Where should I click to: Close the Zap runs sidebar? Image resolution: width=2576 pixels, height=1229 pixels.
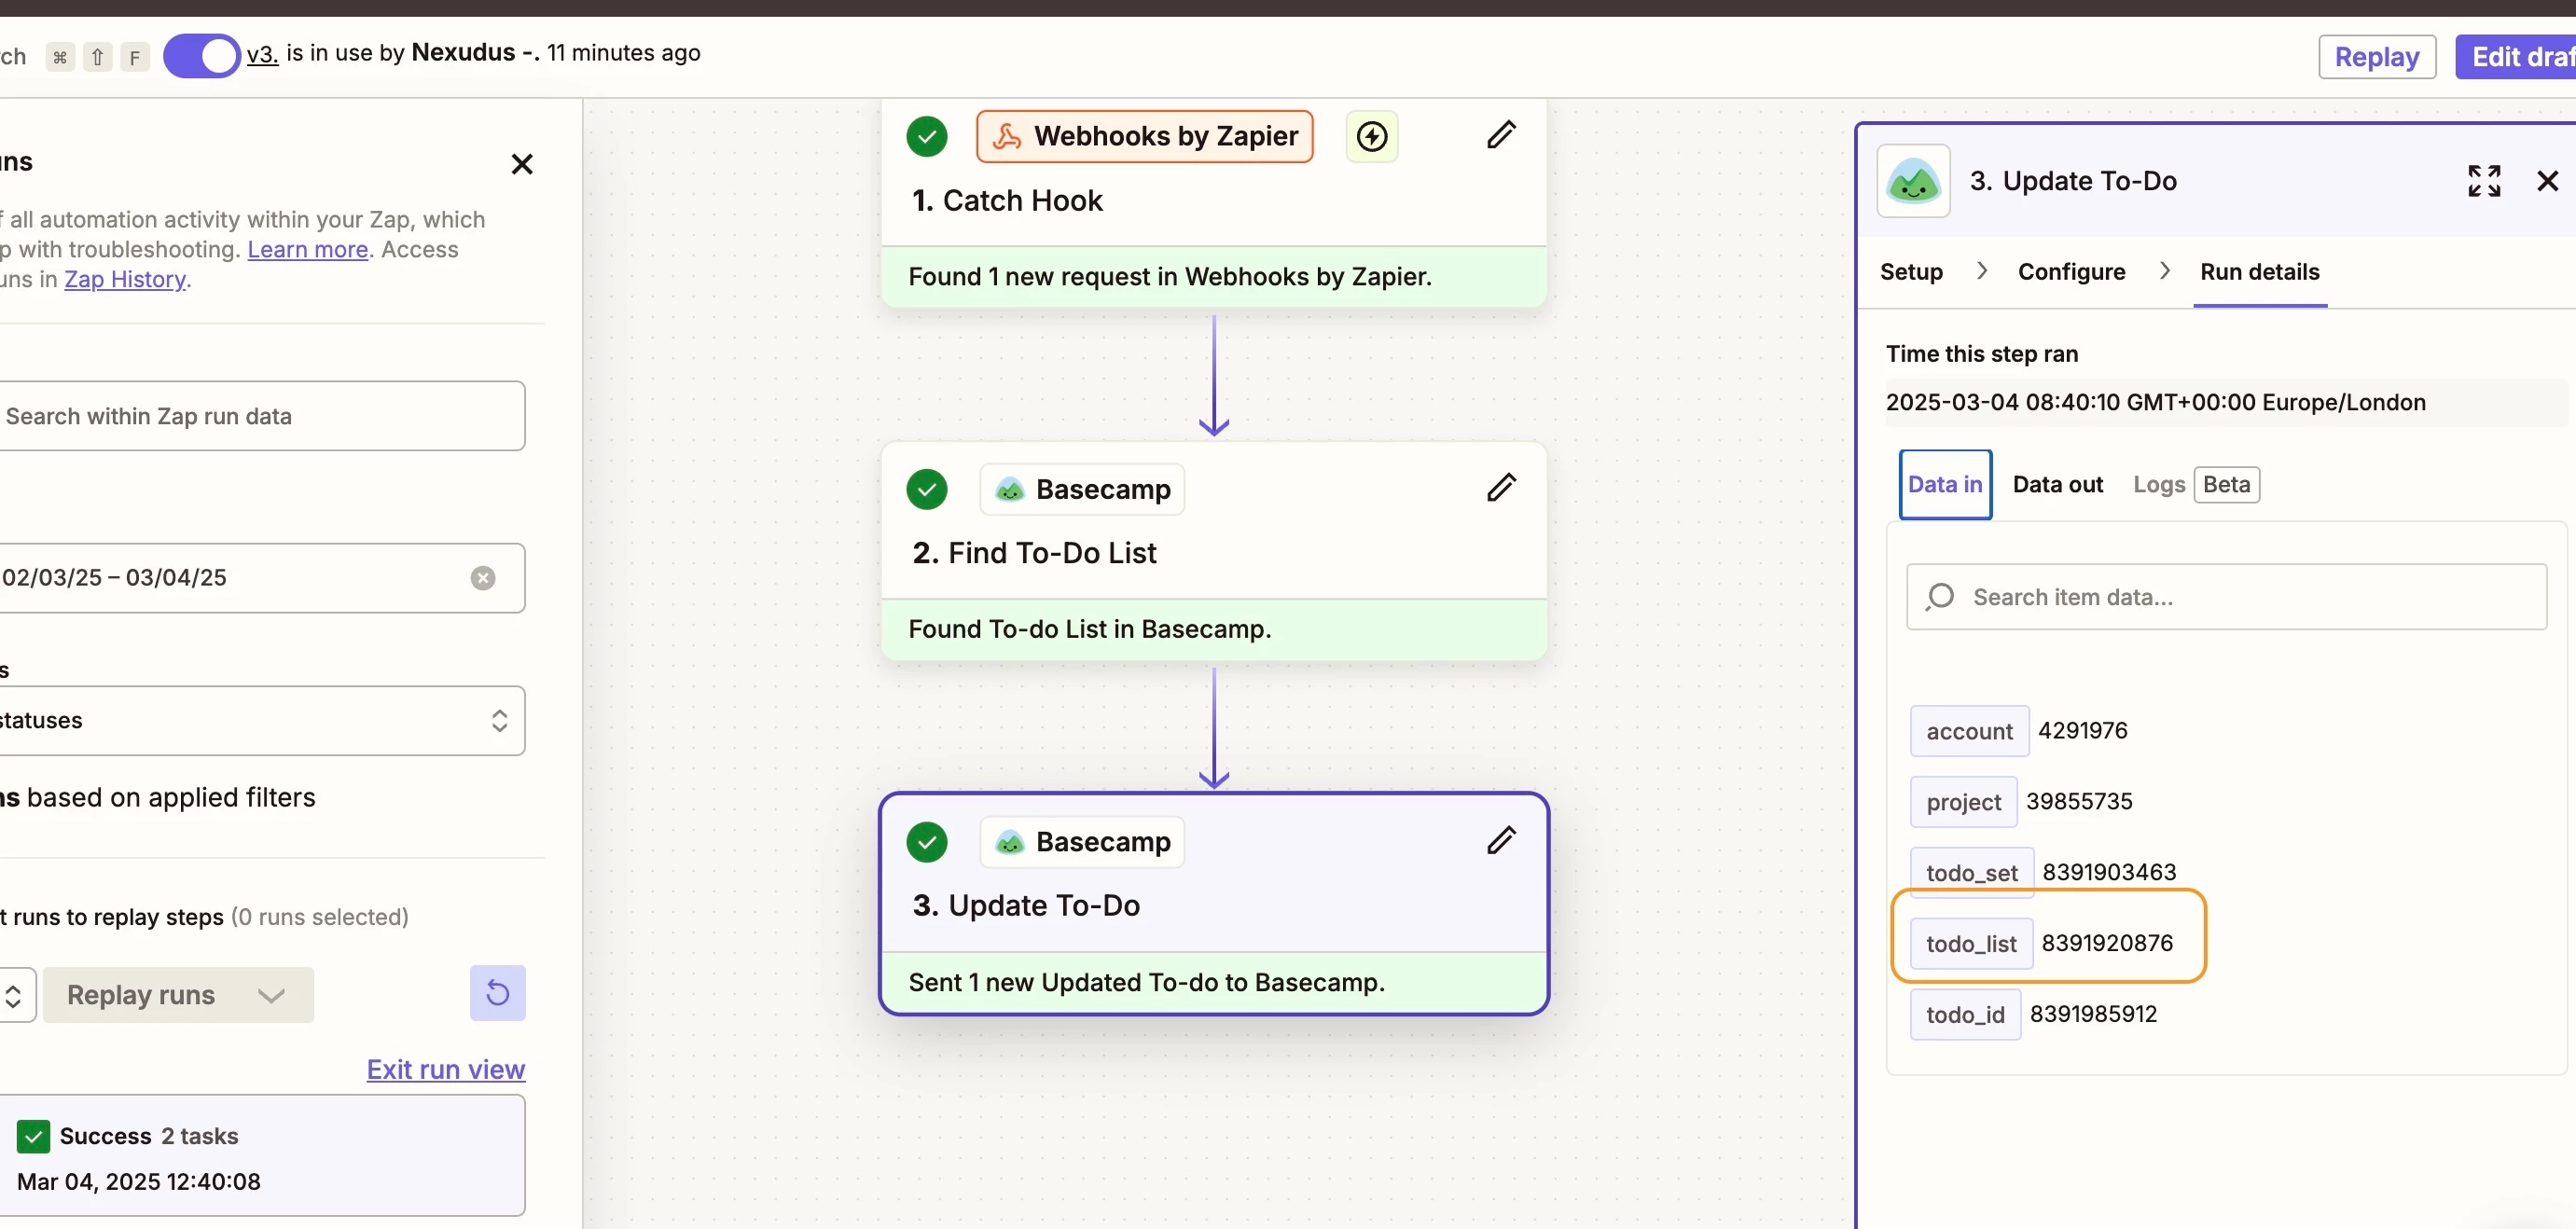(522, 164)
